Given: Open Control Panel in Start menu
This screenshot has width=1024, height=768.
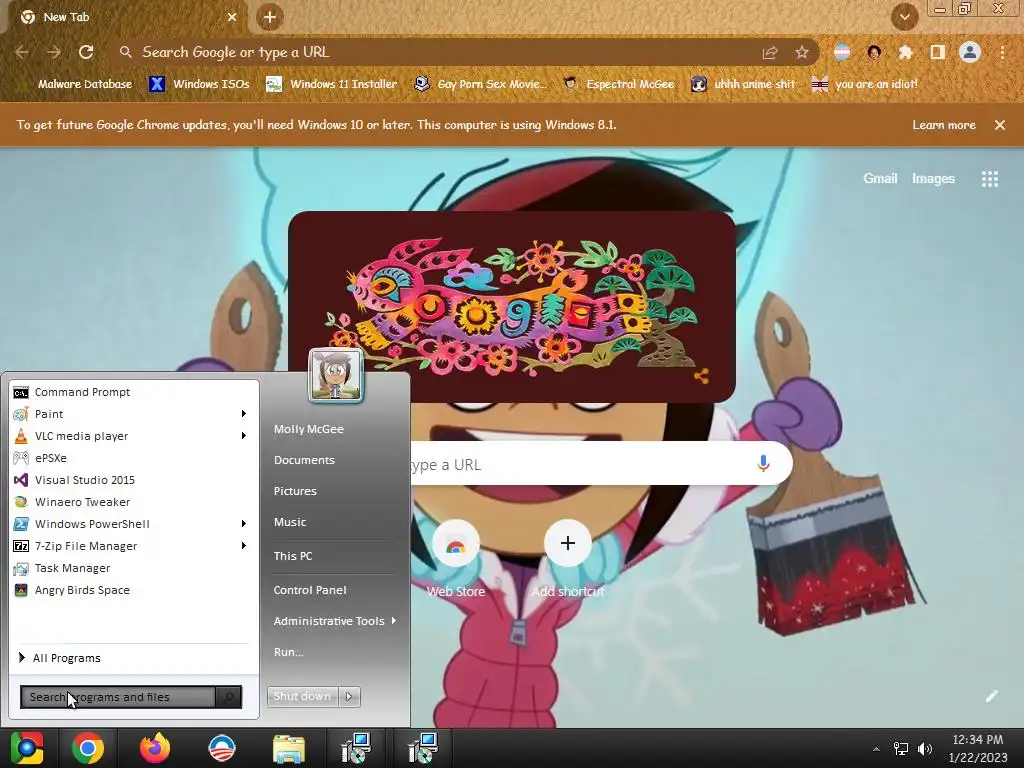Looking at the screenshot, I should click(x=310, y=590).
